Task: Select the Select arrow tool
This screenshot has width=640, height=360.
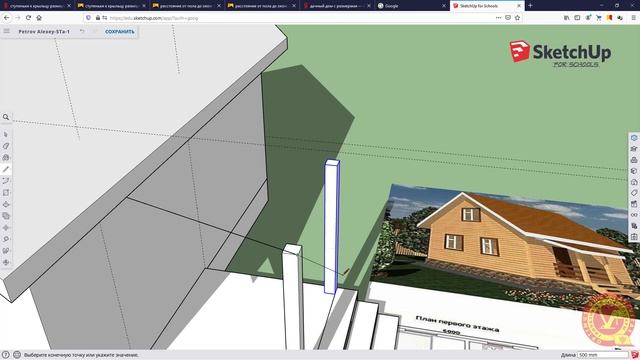Action: tap(6, 134)
